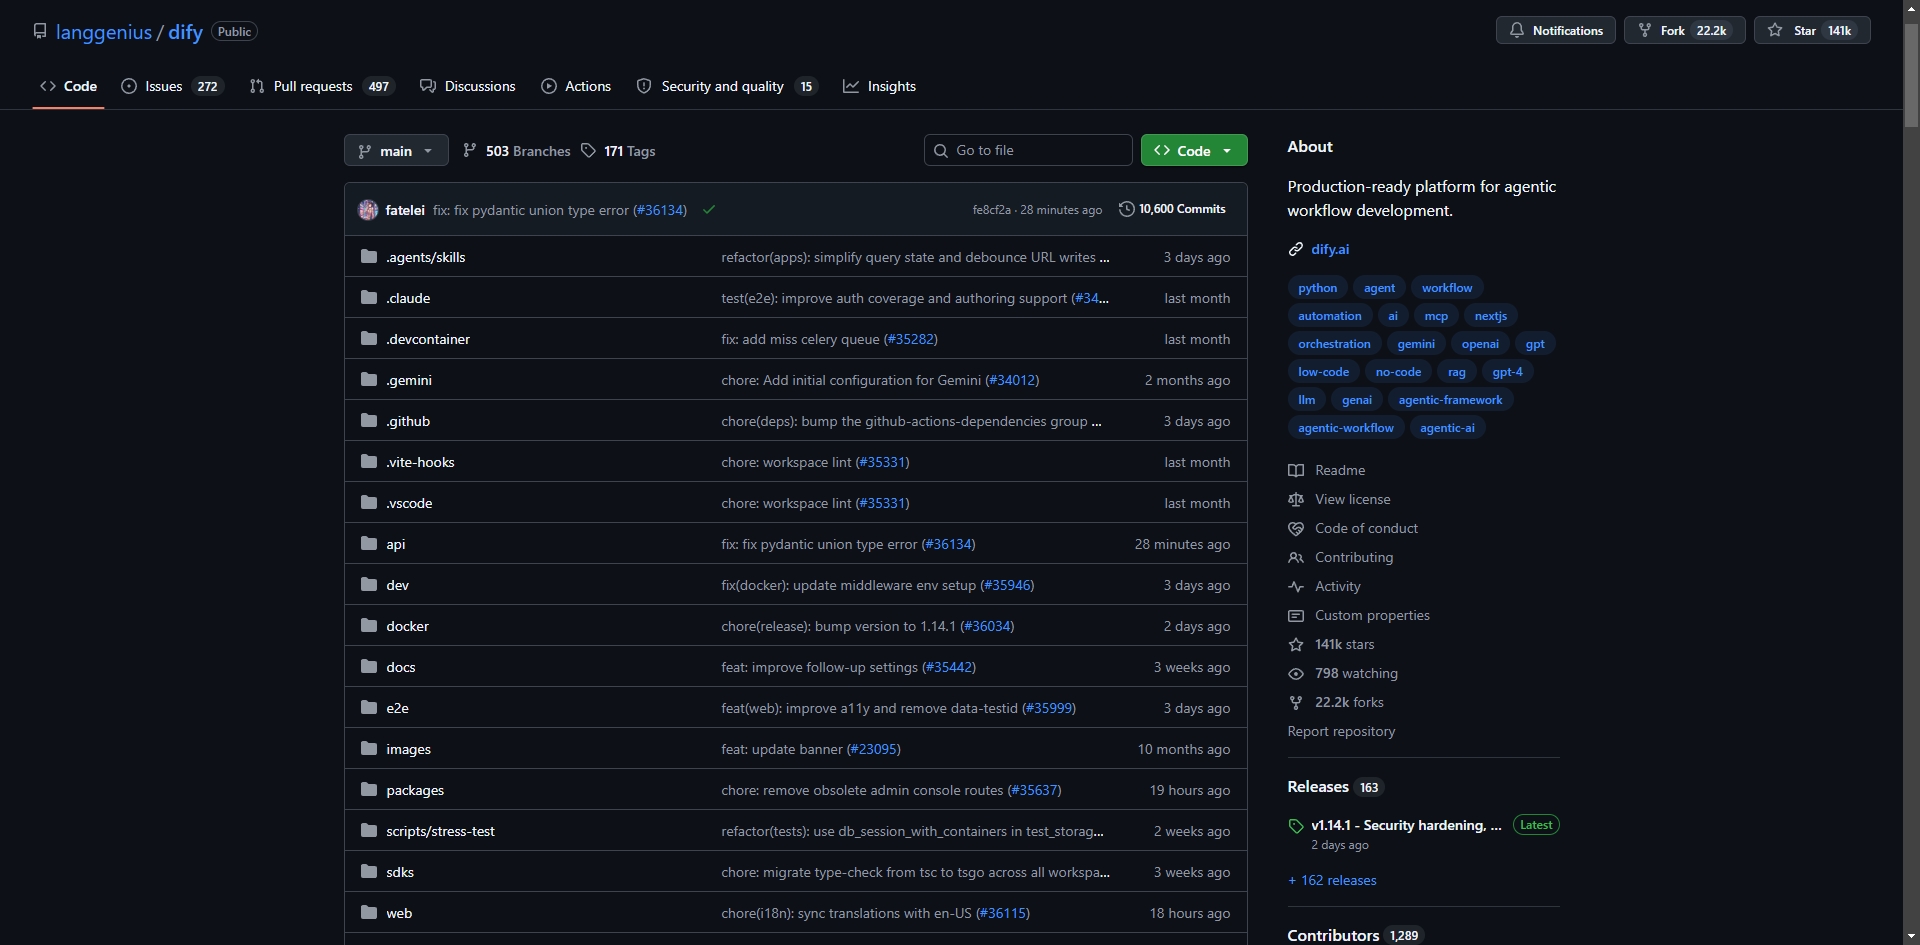Open the Custom properties link
Screen dimensions: 1920x945
coord(1372,615)
